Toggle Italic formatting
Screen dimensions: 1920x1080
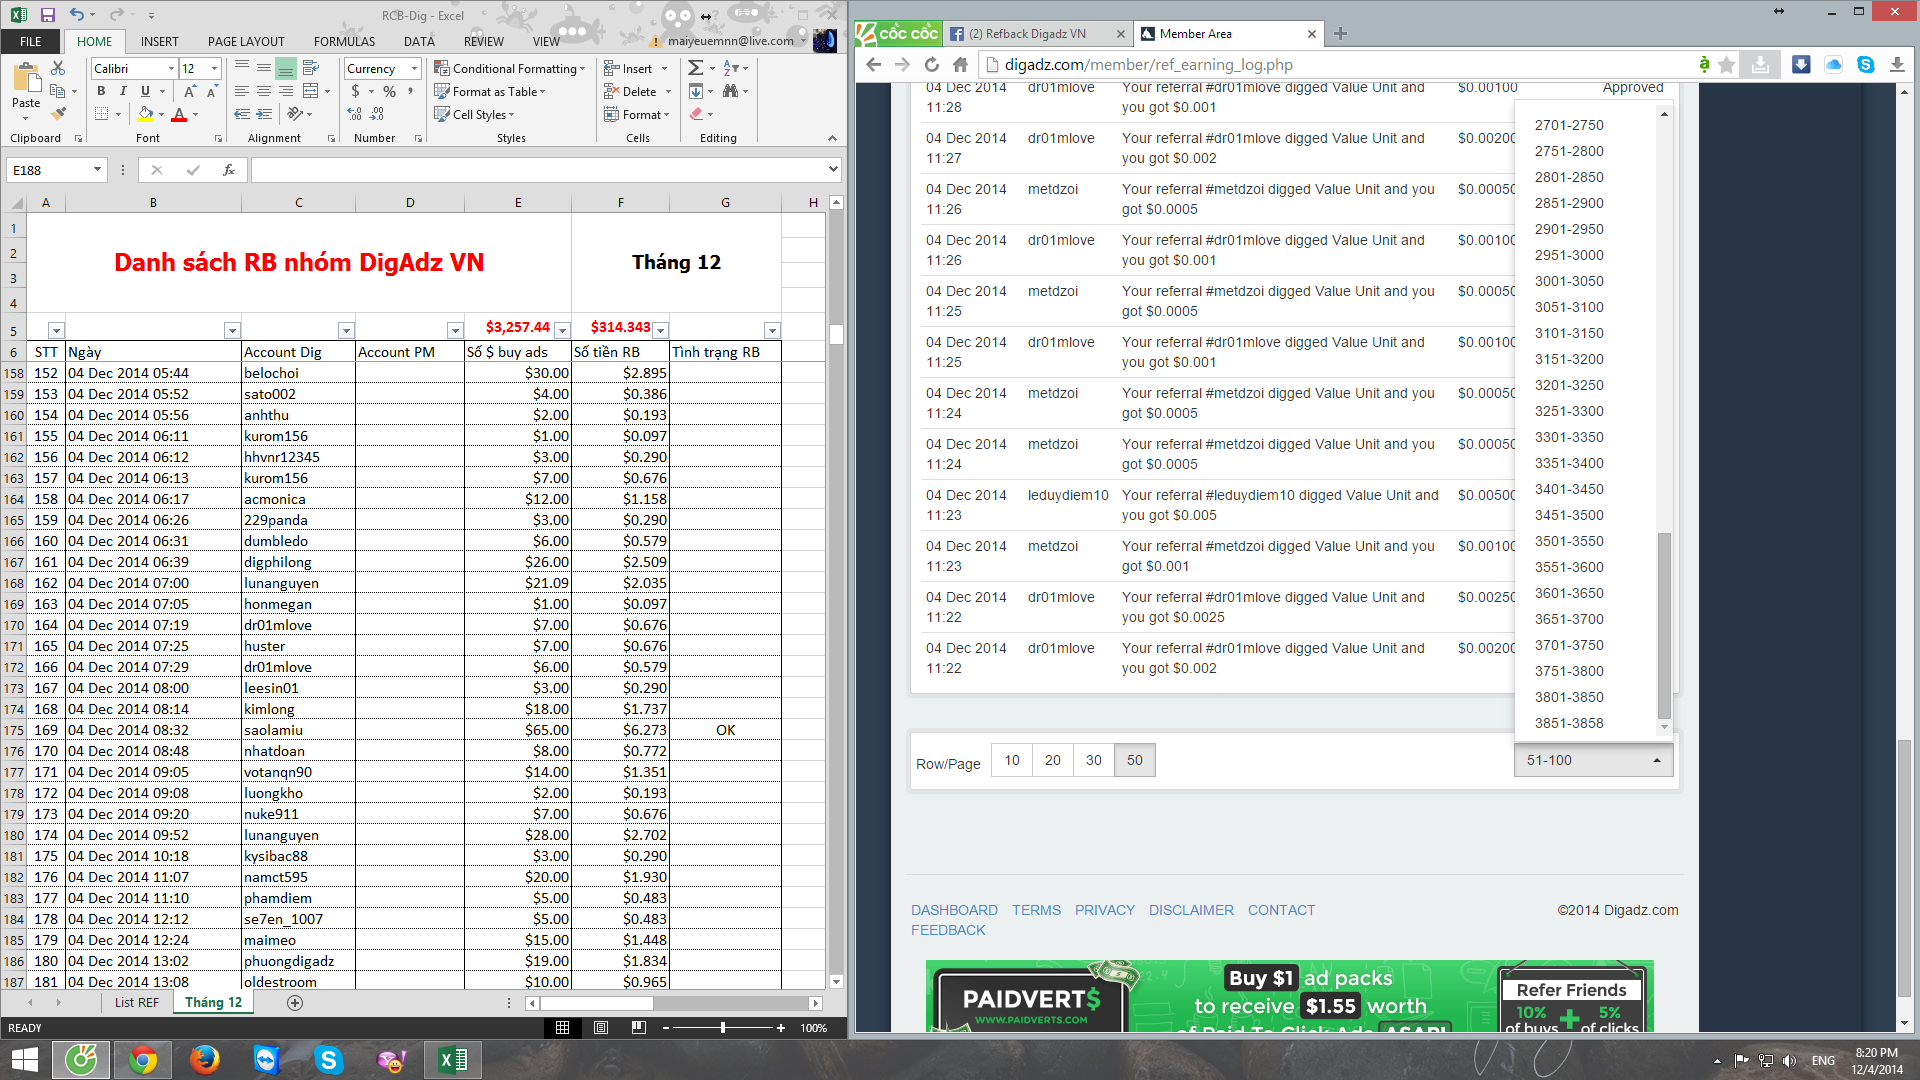tap(122, 91)
